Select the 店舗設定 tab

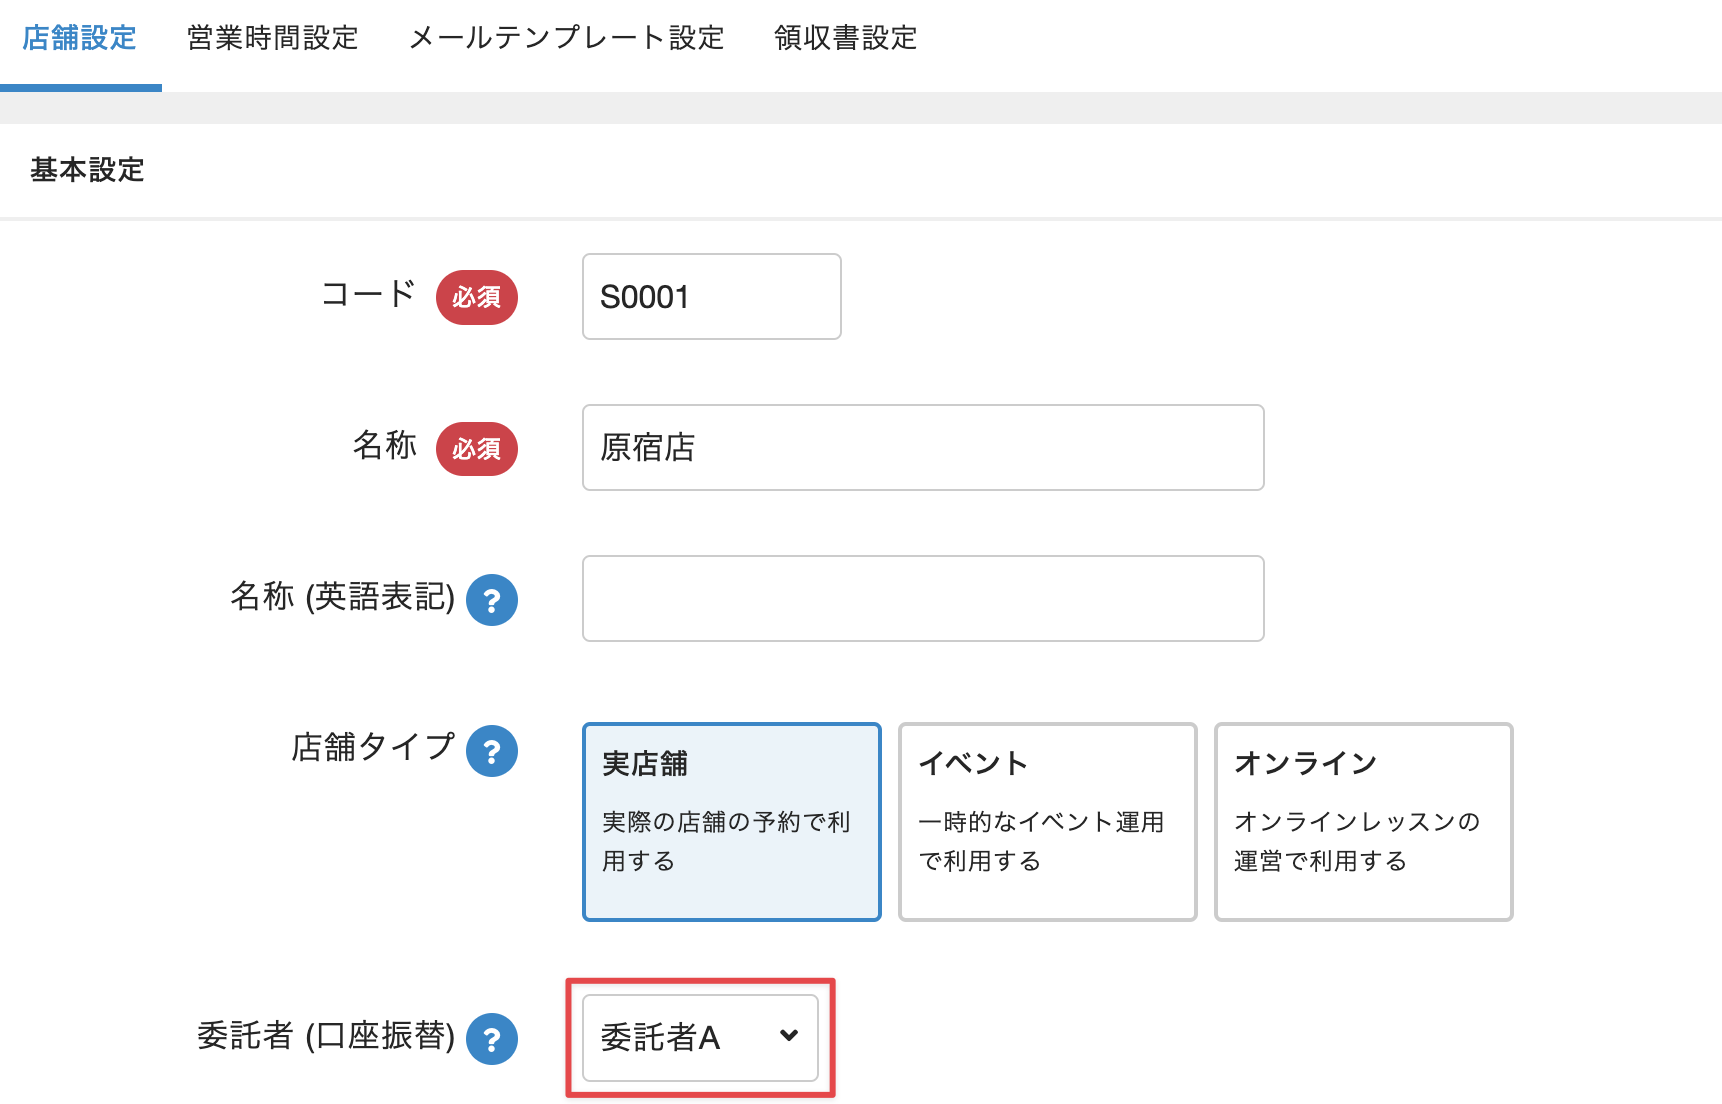pyautogui.click(x=80, y=38)
